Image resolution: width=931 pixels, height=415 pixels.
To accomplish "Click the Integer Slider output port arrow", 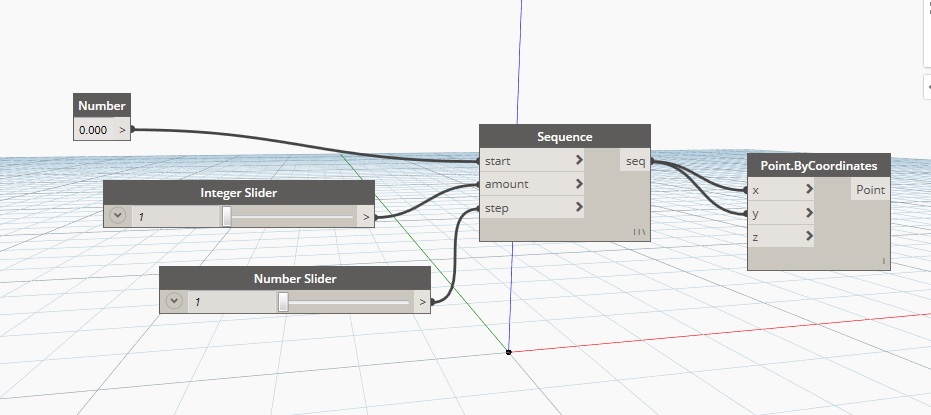I will [x=366, y=216].
